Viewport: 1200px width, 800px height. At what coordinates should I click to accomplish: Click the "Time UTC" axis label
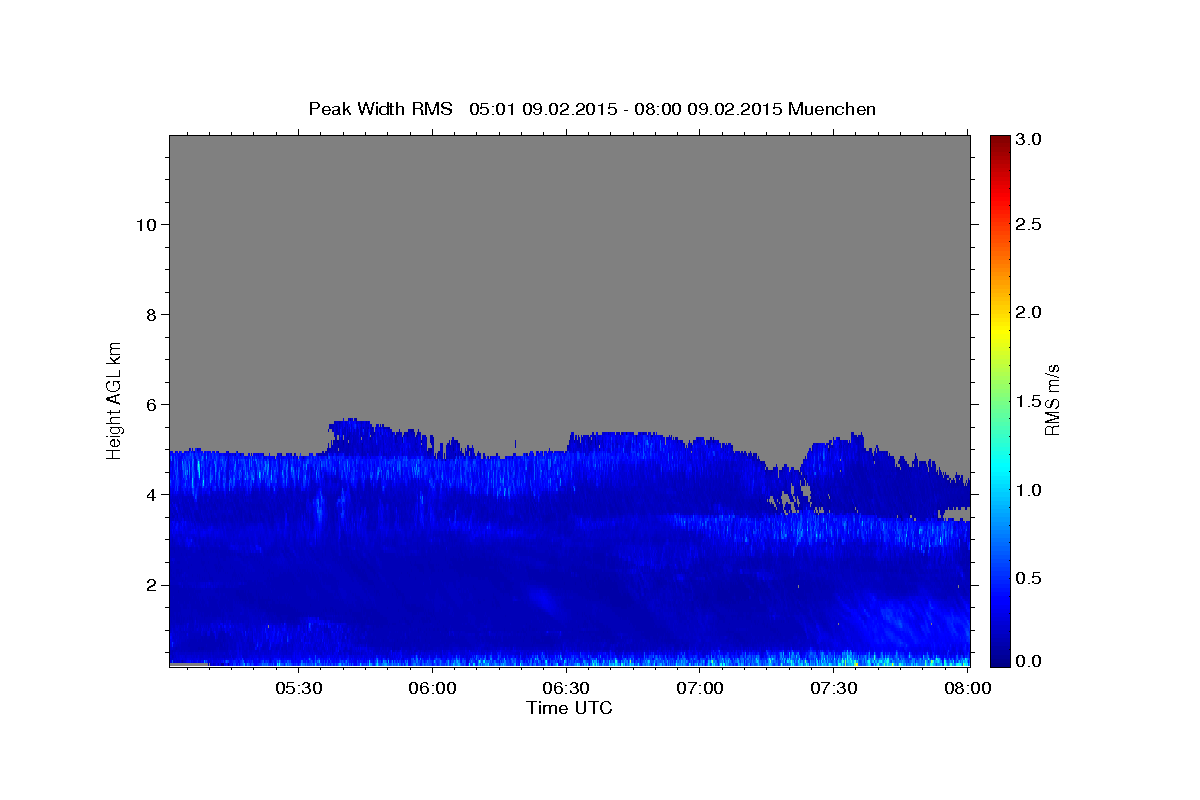pos(569,708)
